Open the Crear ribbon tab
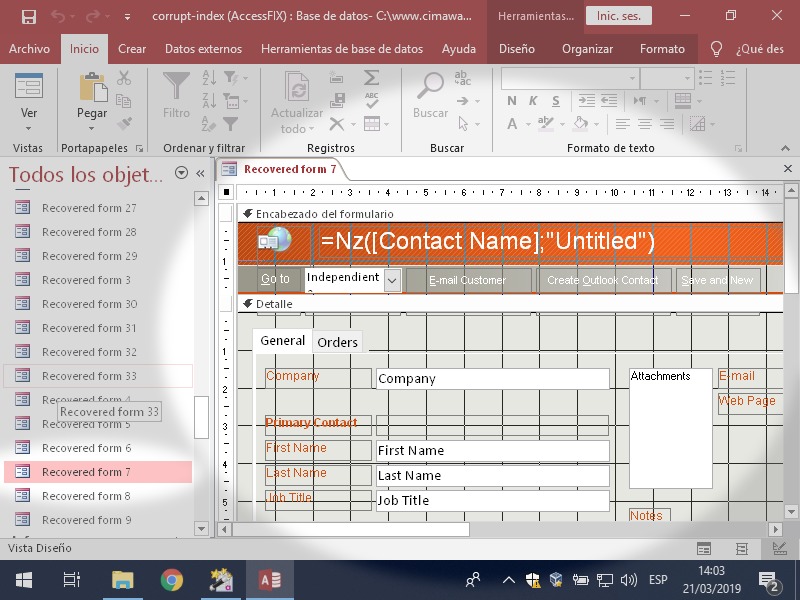 pyautogui.click(x=132, y=48)
